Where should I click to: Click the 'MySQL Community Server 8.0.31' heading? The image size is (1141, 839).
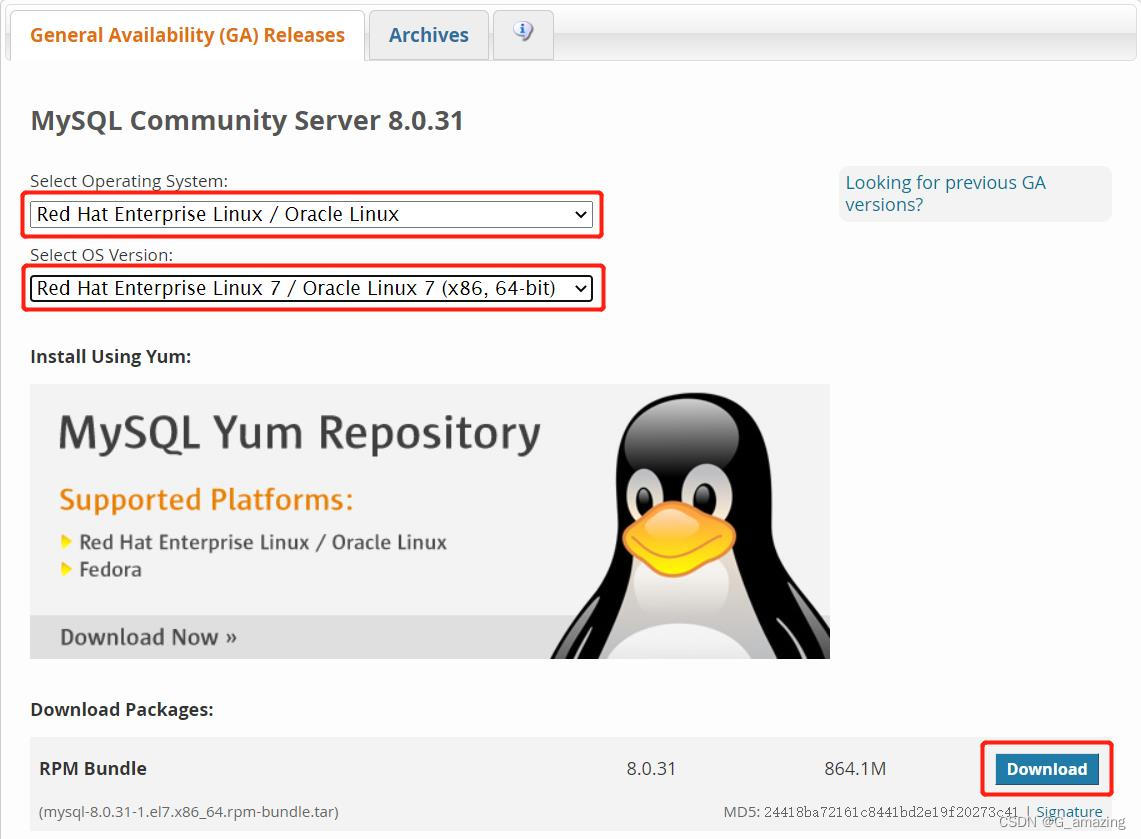click(247, 120)
